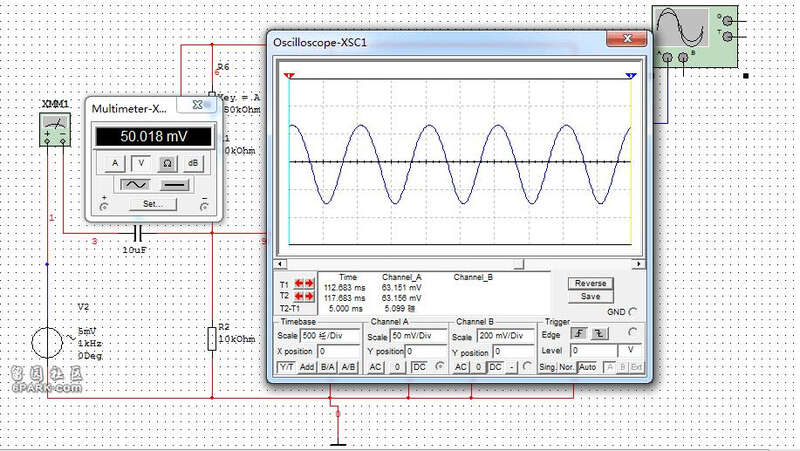
Task: Enable the GND radio button
Action: pos(632,311)
